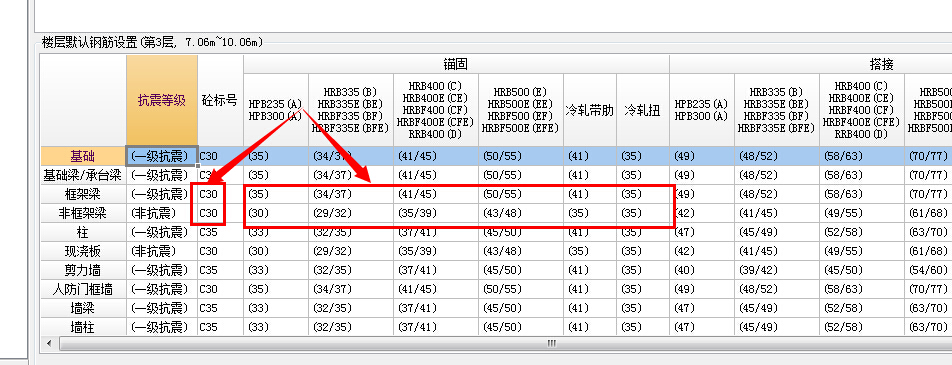952x365 pixels.
Task: Click HRB335 (B) column header under 搭接
Action: 777,110
